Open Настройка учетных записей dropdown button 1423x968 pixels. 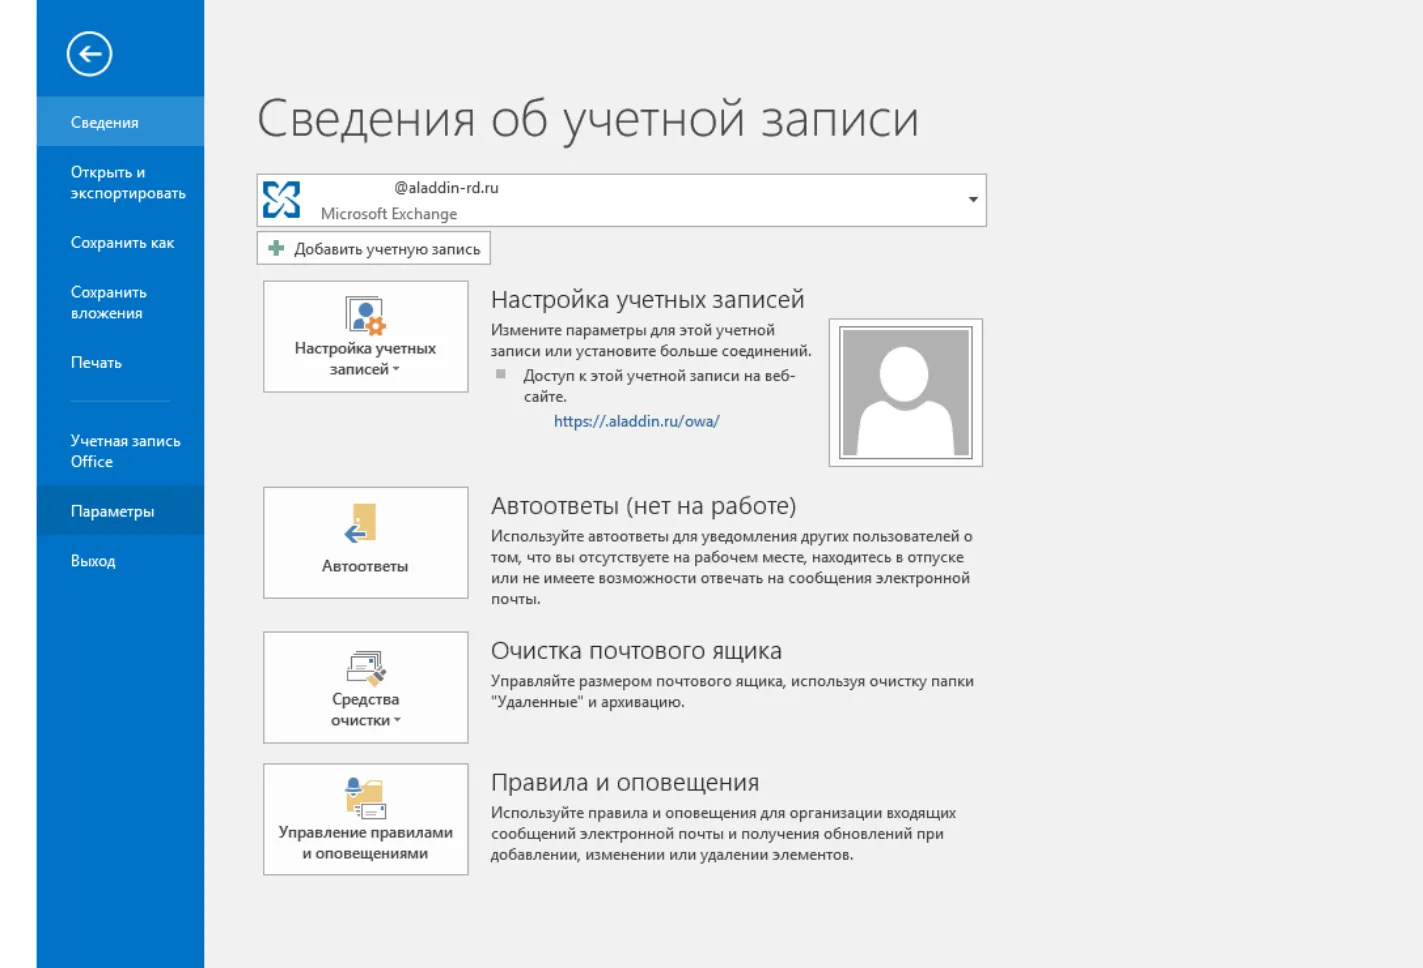pyautogui.click(x=366, y=337)
